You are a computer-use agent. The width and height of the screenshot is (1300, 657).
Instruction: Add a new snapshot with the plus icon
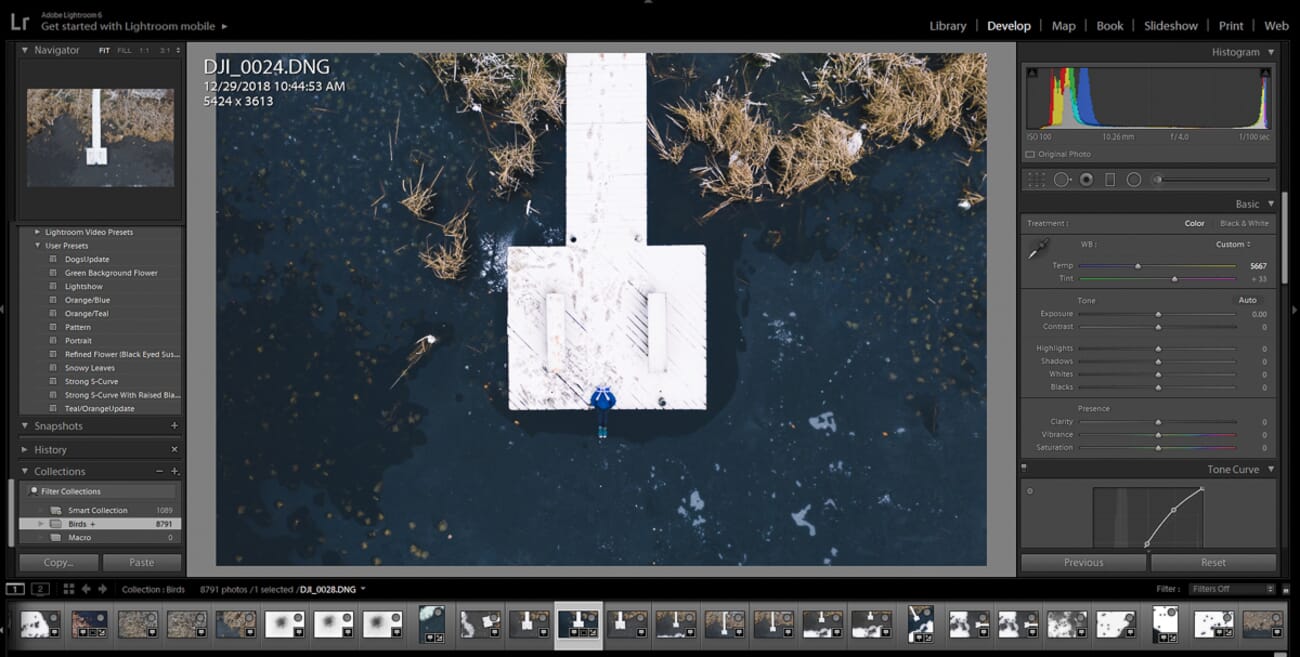tap(174, 426)
